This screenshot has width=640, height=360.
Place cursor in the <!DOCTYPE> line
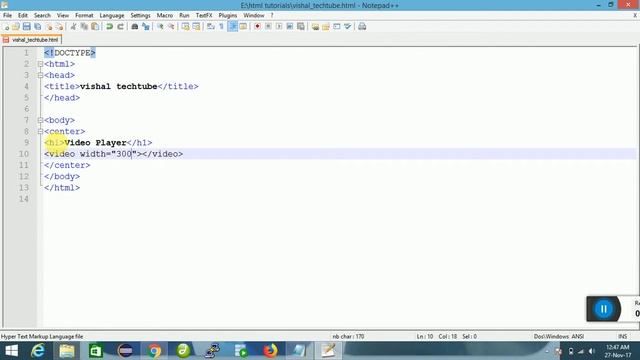click(70, 53)
